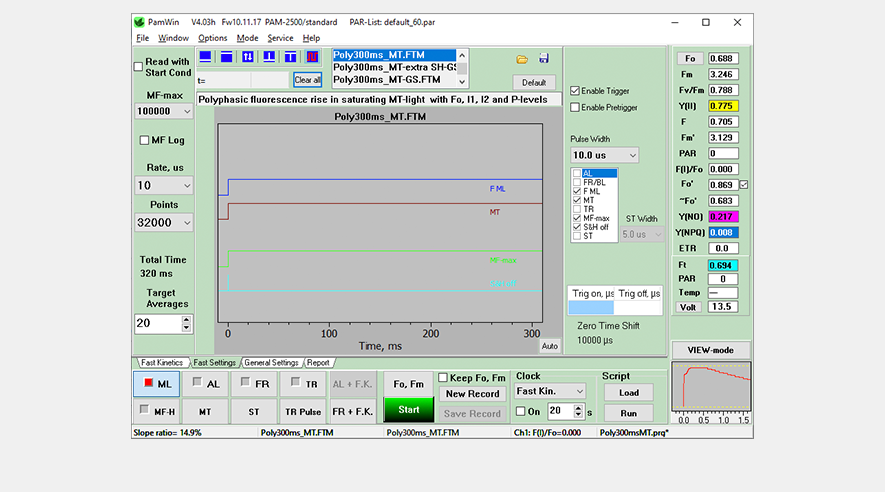
Task: Switch to the General Settings tab
Action: 271,363
